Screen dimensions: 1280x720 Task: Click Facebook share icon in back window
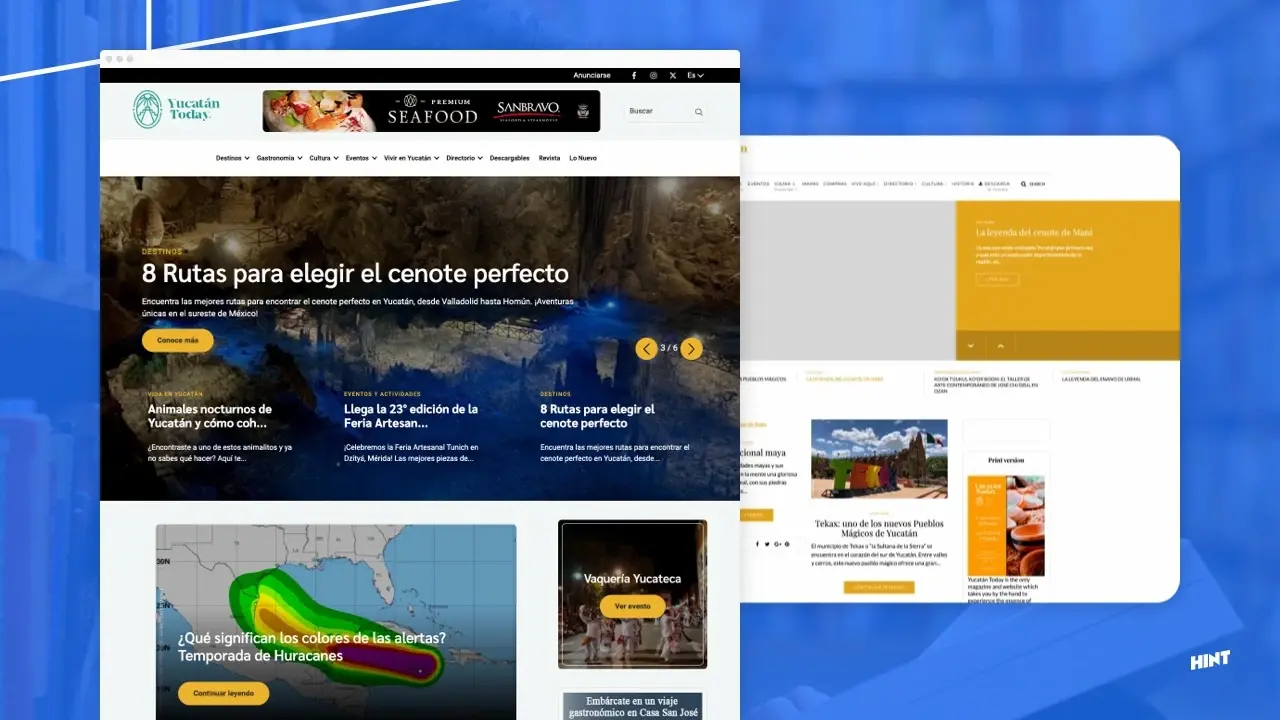[x=757, y=544]
